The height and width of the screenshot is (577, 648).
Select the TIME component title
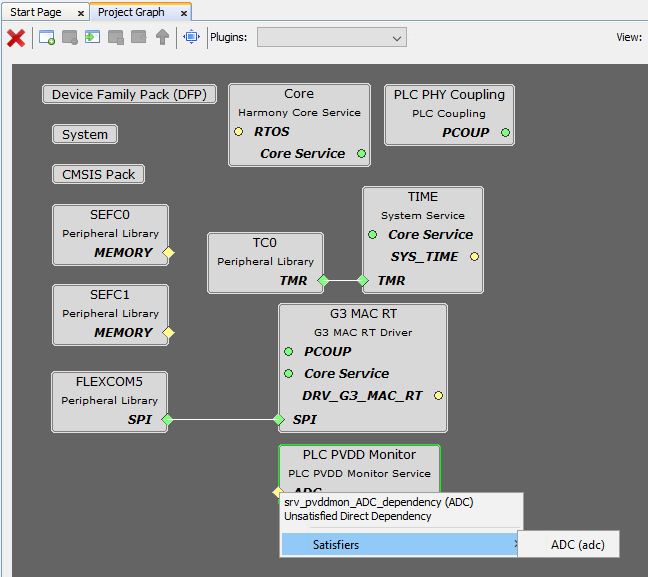(x=423, y=197)
